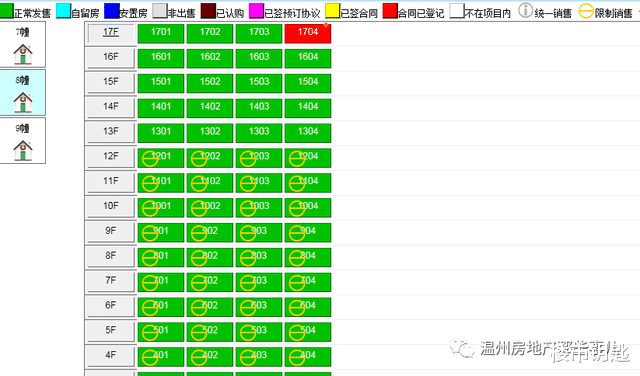Select the 15F floor button
Image resolution: width=640 pixels, height=376 pixels.
point(111,83)
